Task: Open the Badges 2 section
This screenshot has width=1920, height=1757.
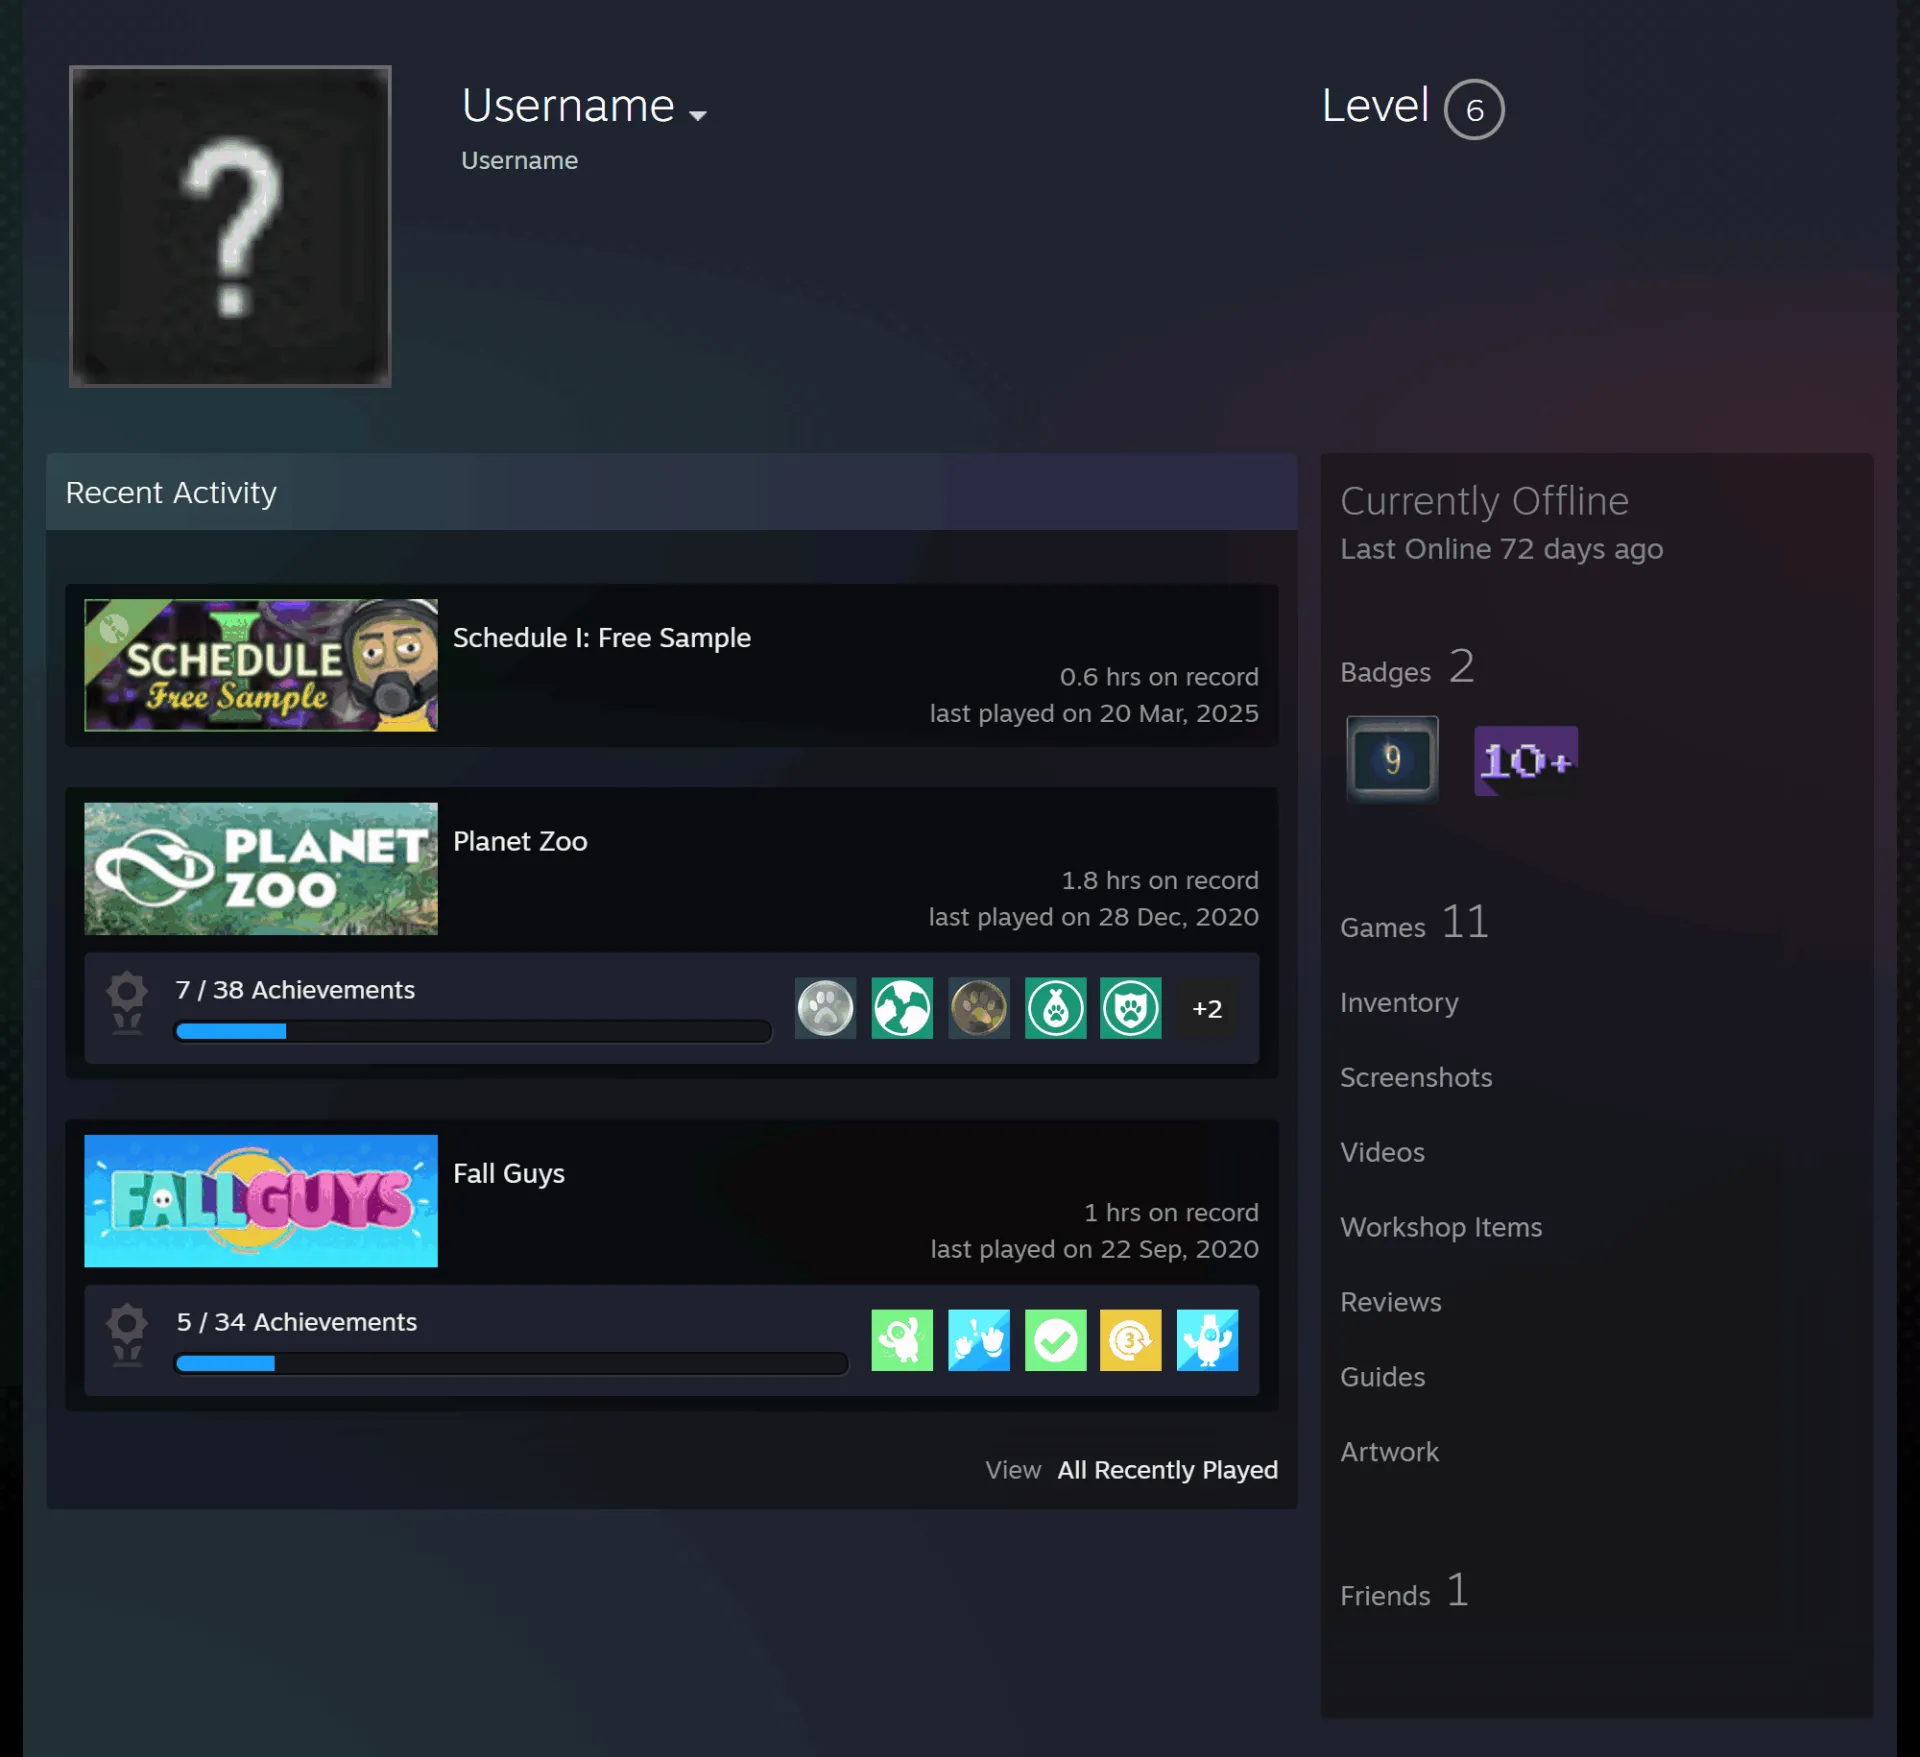Action: (x=1407, y=668)
